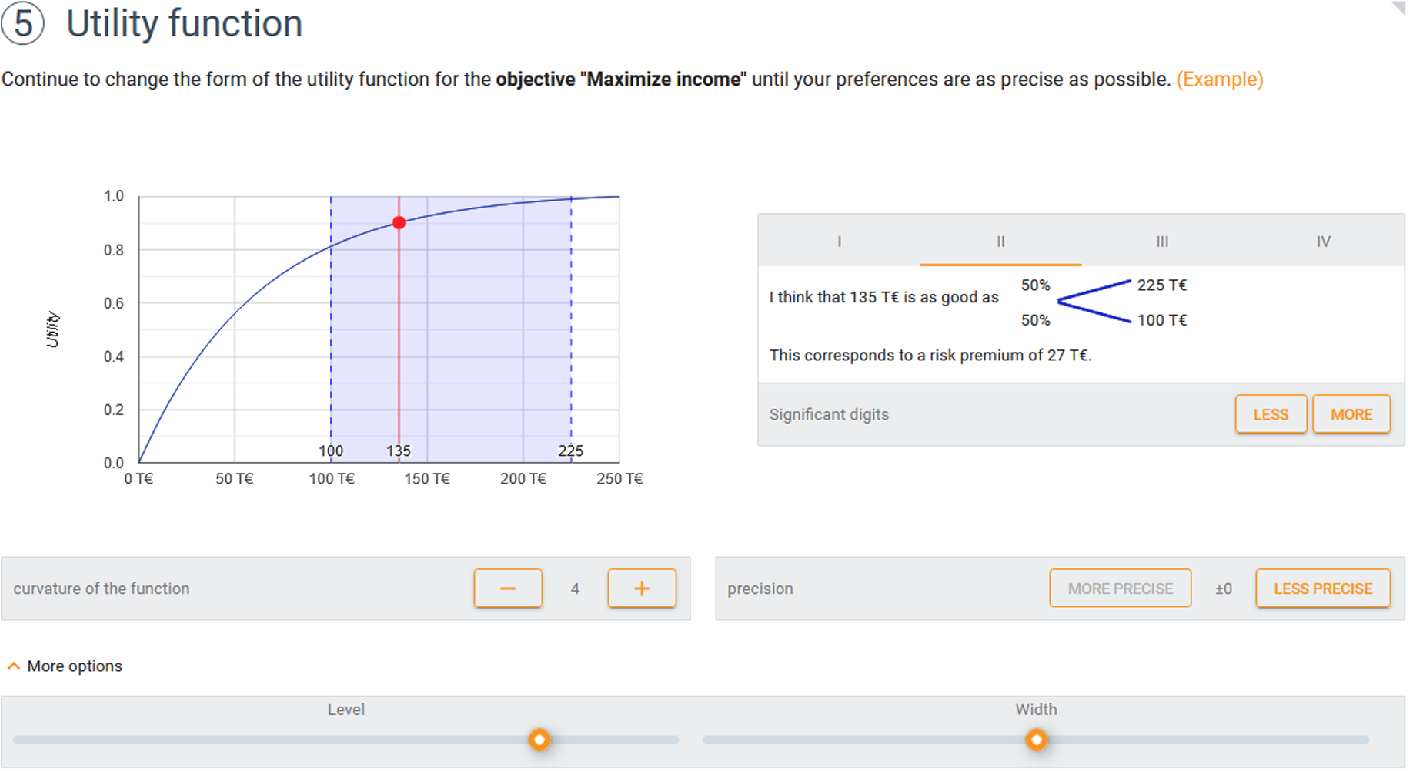The height and width of the screenshot is (771, 1408).
Task: Click the LESS significant digits button
Action: pyautogui.click(x=1271, y=414)
